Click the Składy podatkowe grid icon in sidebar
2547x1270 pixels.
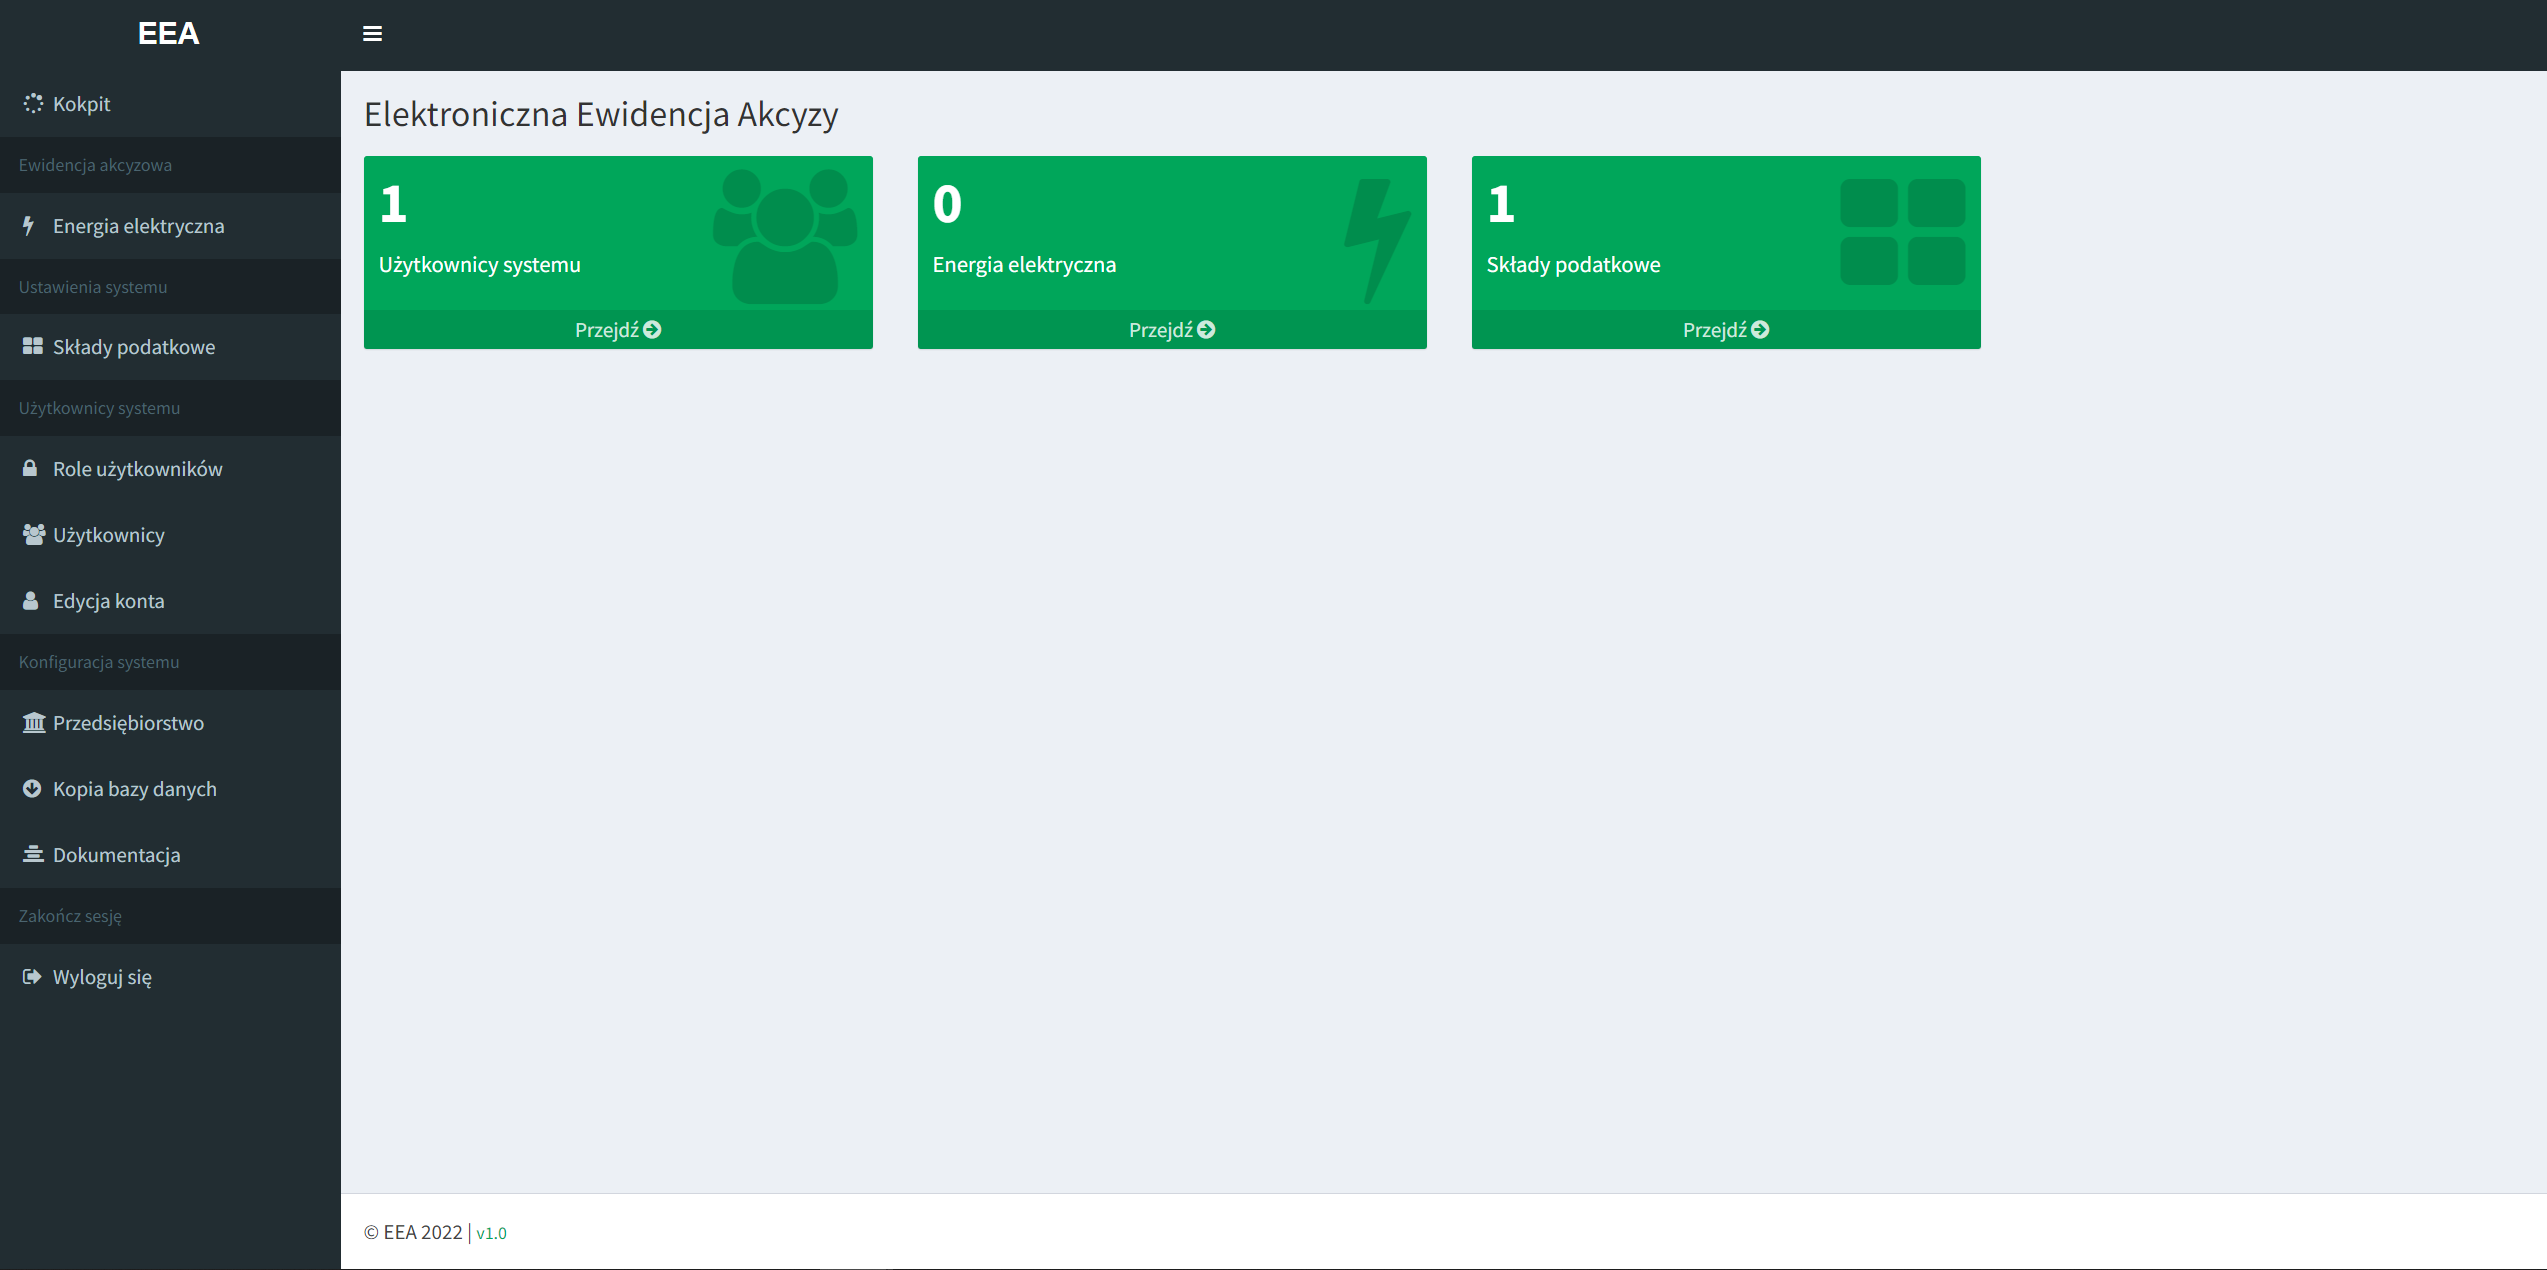click(33, 346)
